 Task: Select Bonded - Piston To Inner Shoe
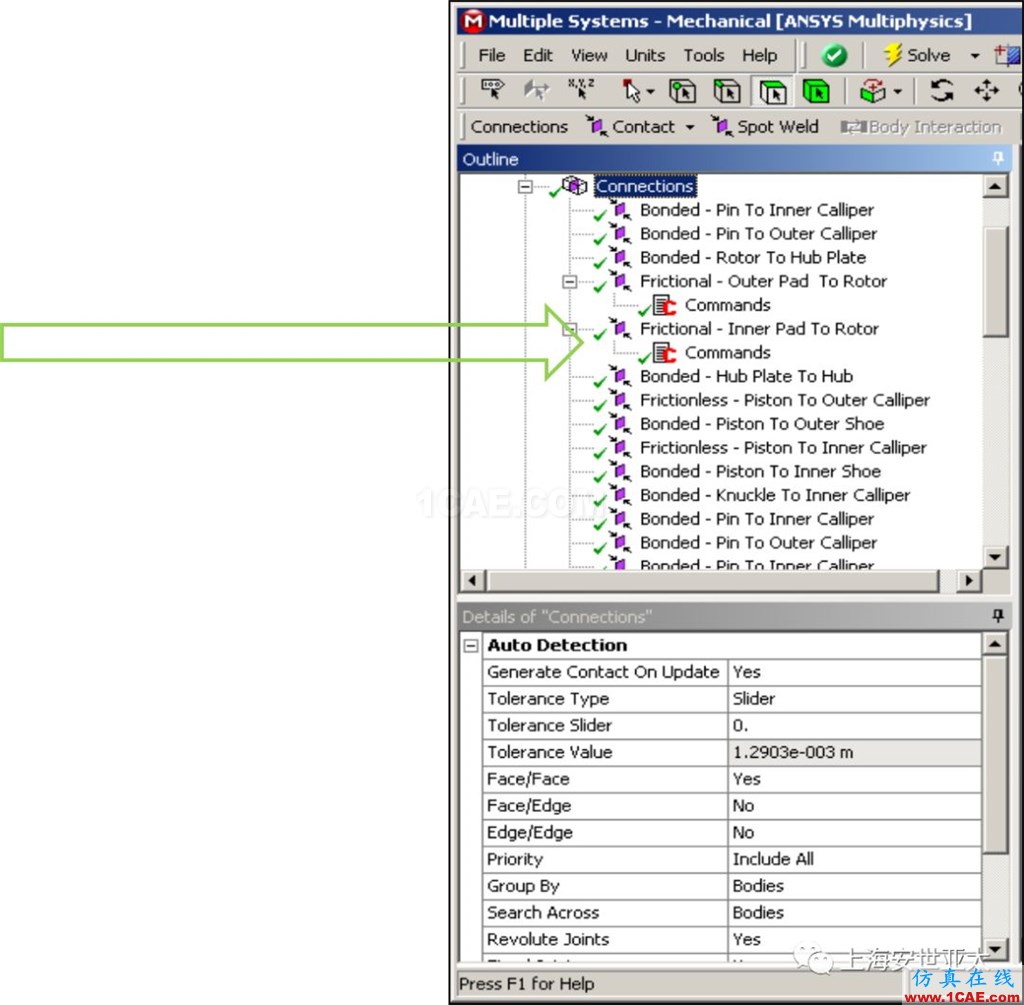[x=760, y=471]
